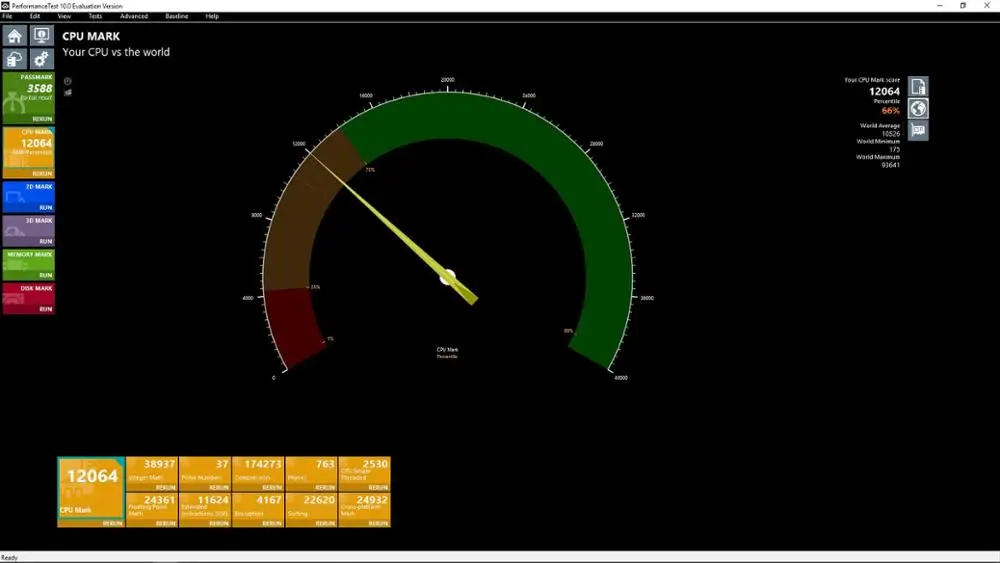The height and width of the screenshot is (563, 1000).
Task: Click the PerformanceTest application title icon
Action: (5, 5)
